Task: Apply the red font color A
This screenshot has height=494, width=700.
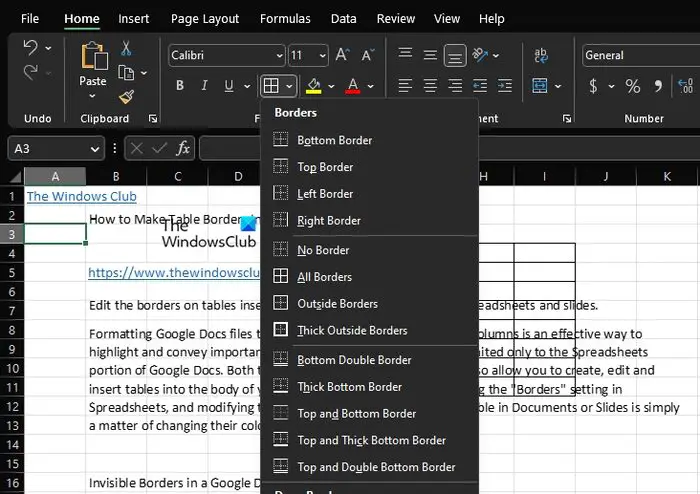Action: tap(353, 85)
